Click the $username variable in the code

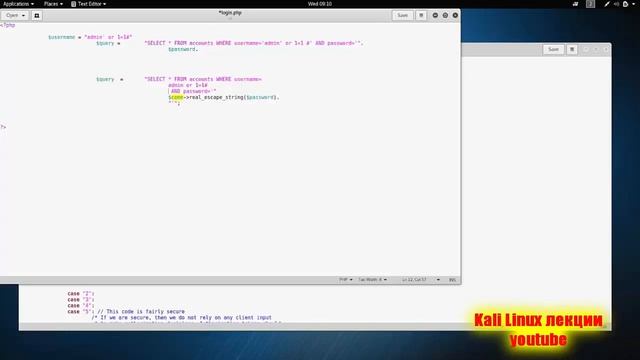(x=62, y=37)
